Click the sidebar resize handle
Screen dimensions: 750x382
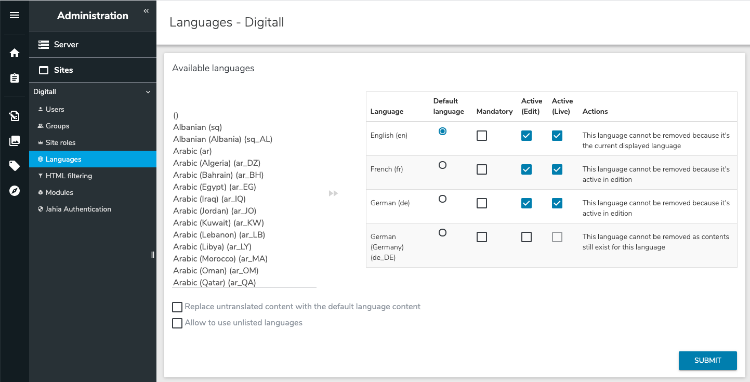click(153, 255)
